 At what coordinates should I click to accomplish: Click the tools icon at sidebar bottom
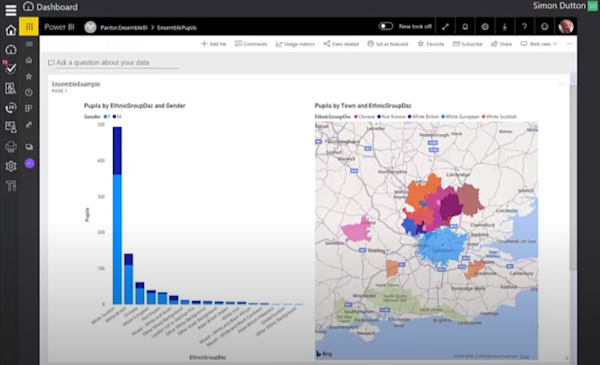11,186
